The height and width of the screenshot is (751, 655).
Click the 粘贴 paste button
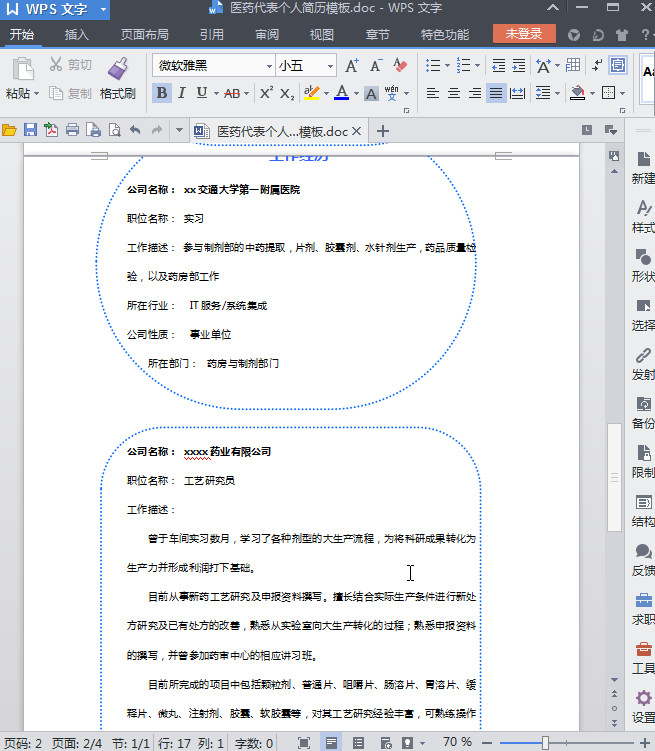click(22, 78)
